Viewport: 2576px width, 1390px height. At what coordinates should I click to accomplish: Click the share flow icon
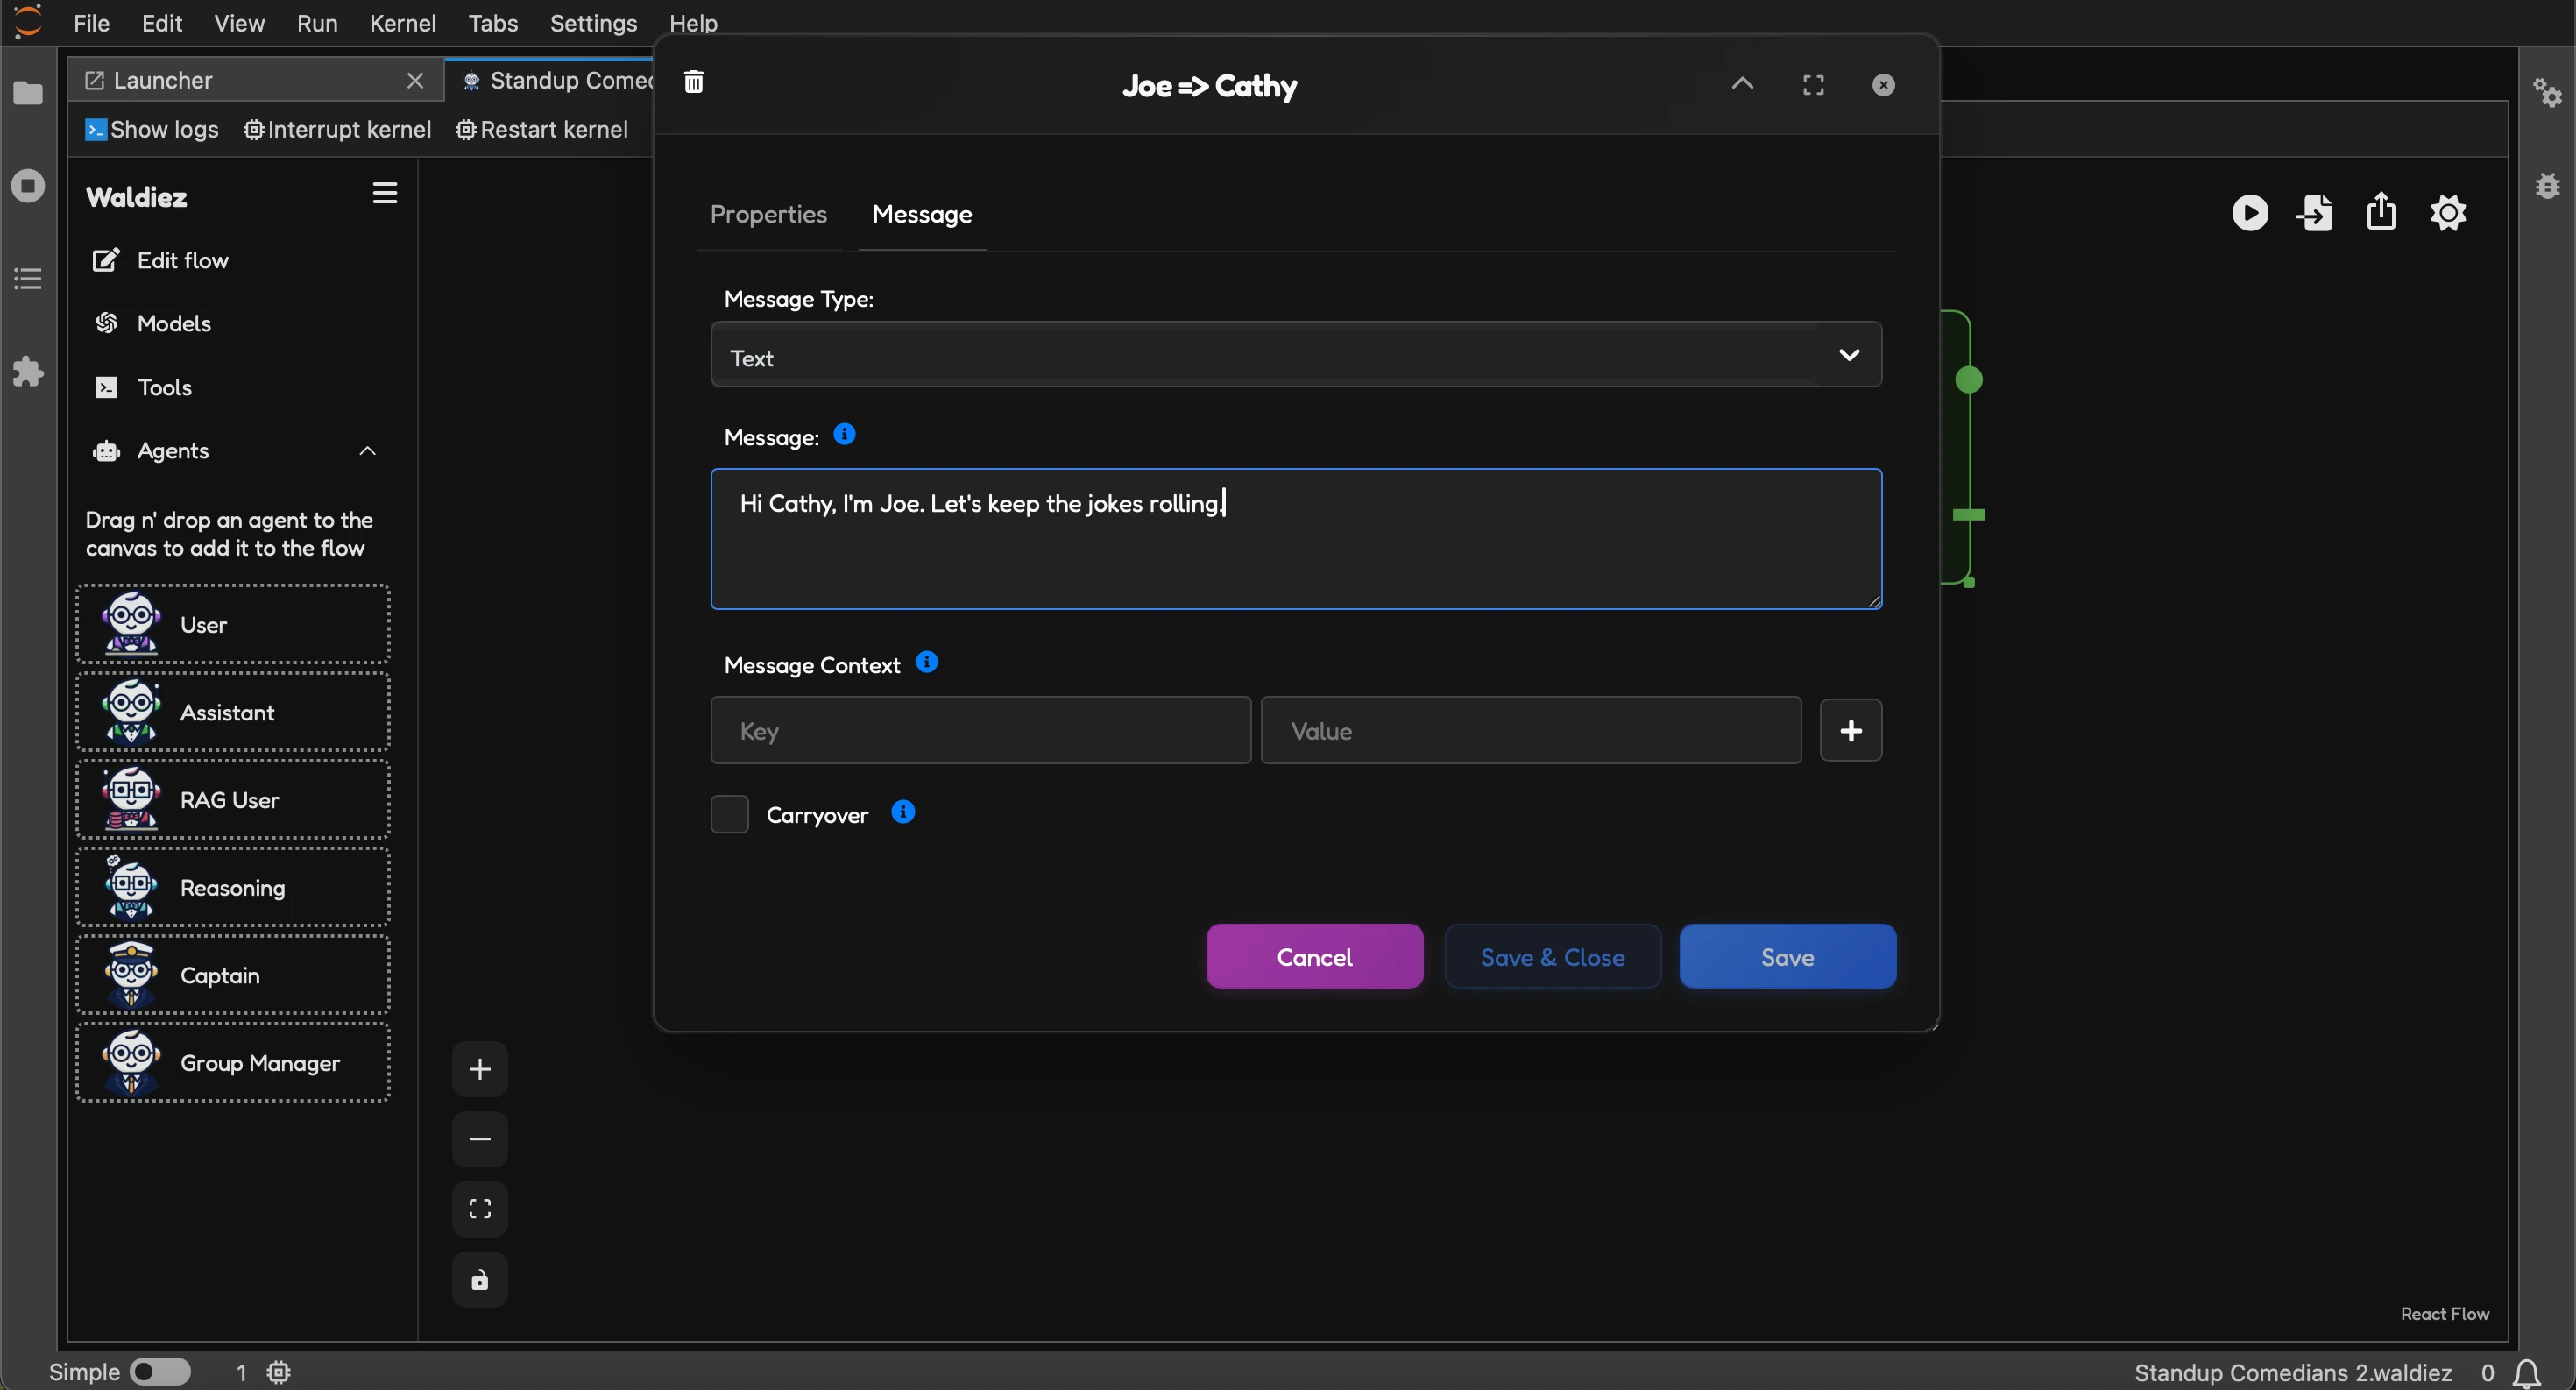(2383, 212)
